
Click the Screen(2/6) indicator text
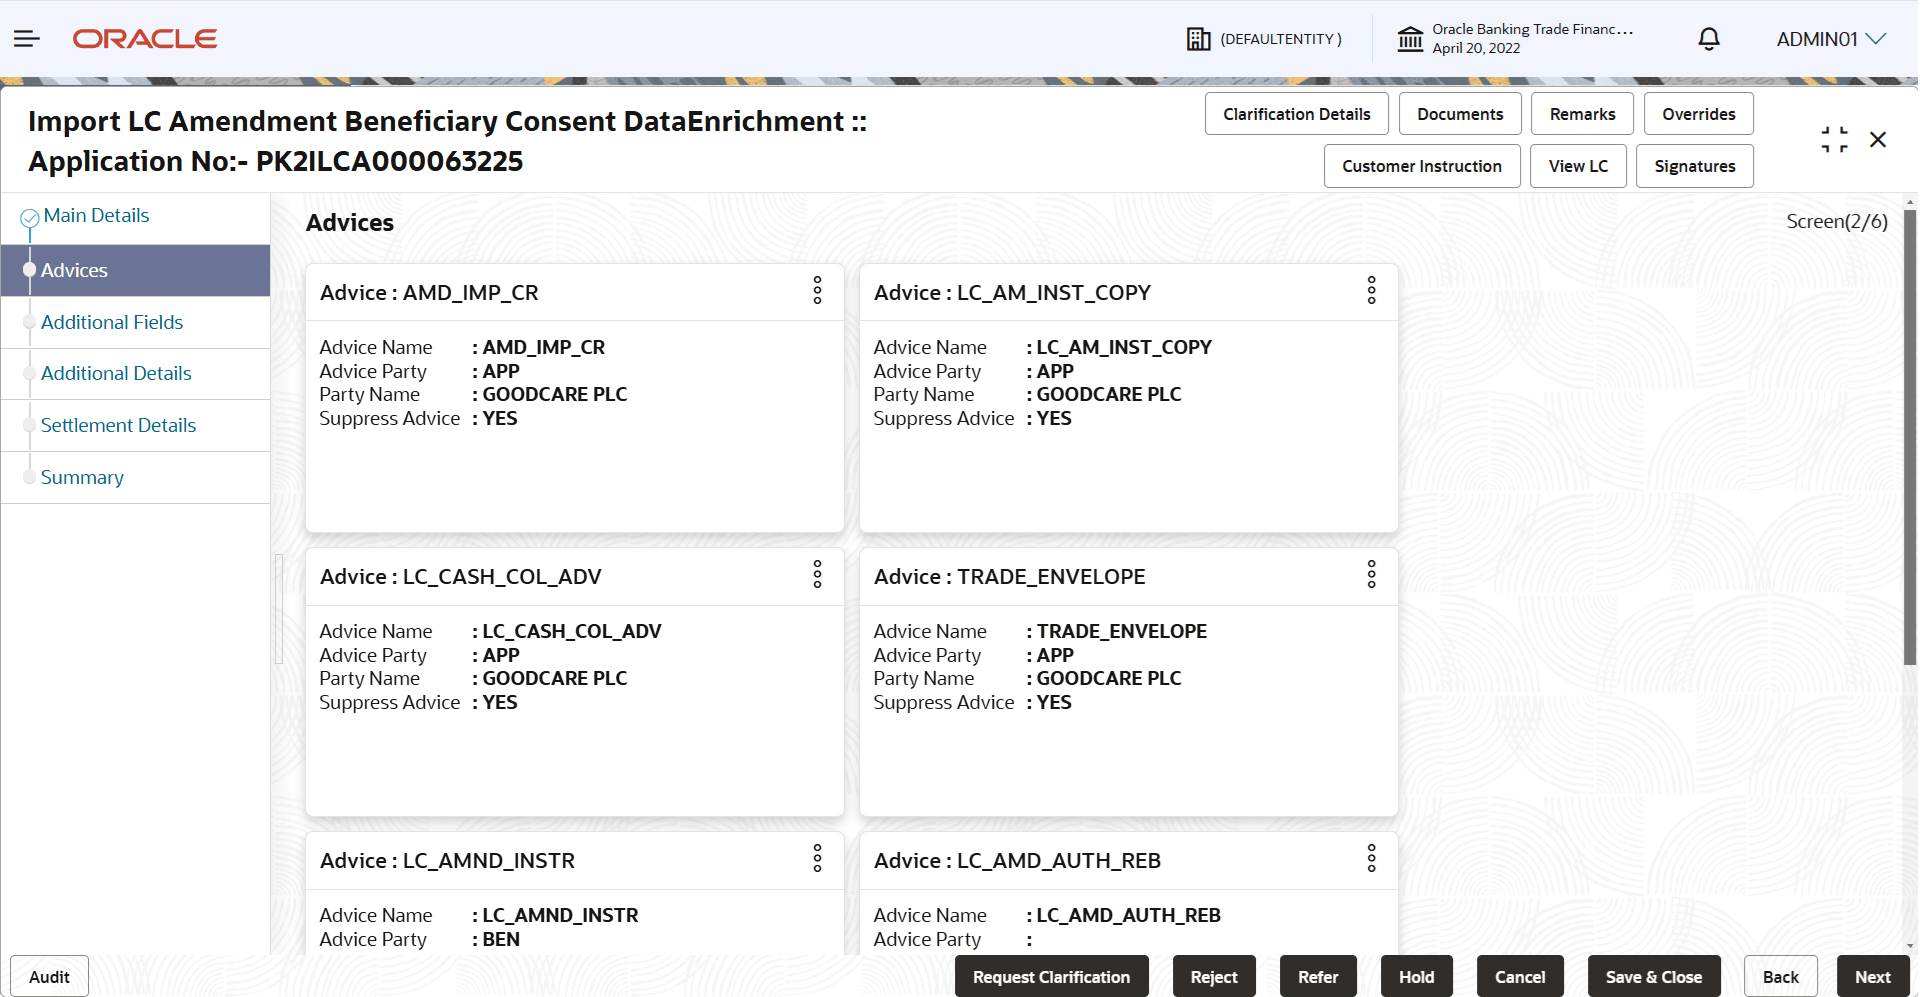click(1837, 222)
